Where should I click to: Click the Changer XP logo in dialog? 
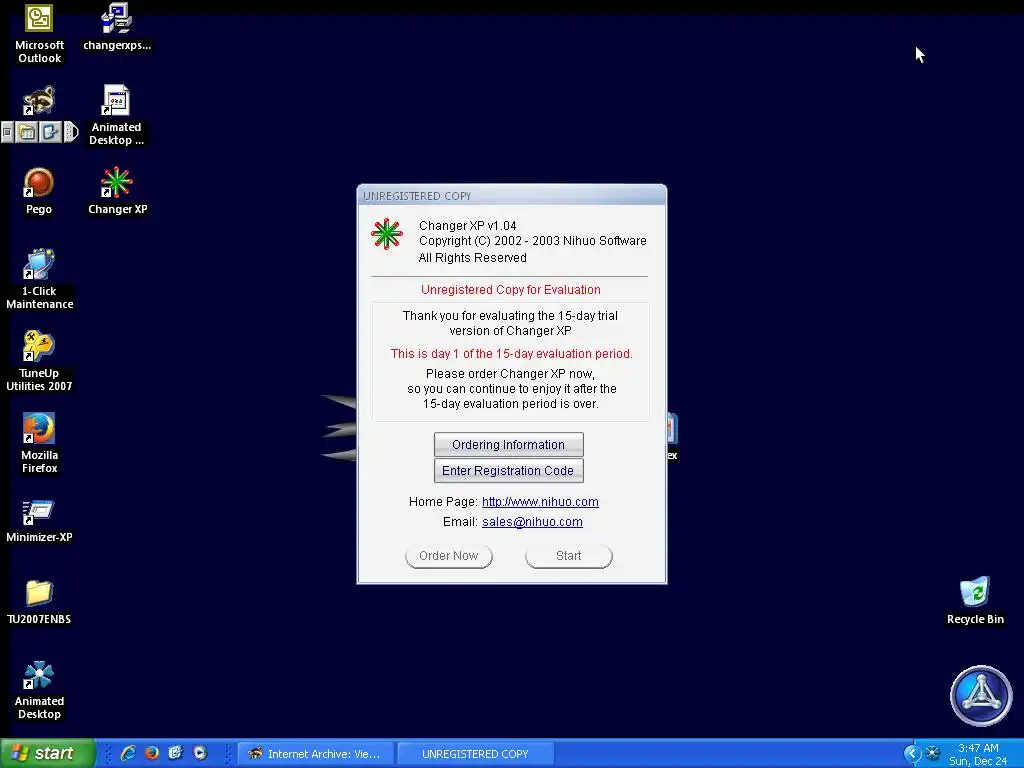pyautogui.click(x=387, y=234)
